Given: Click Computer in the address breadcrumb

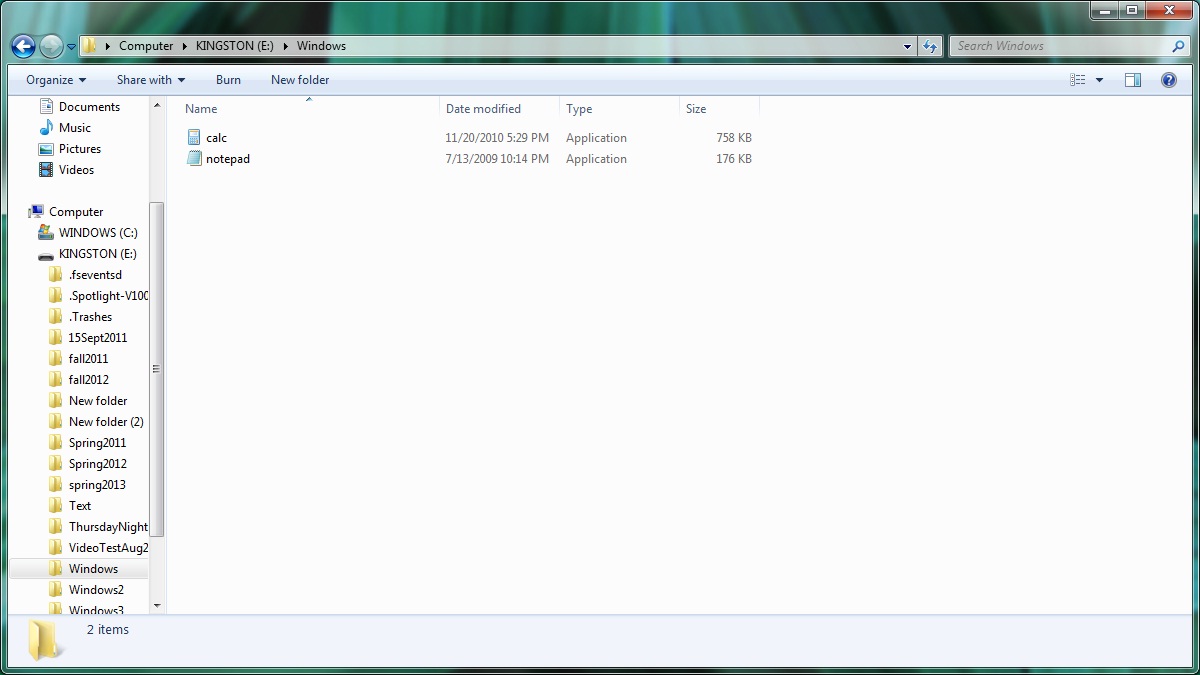Looking at the screenshot, I should click(146, 46).
